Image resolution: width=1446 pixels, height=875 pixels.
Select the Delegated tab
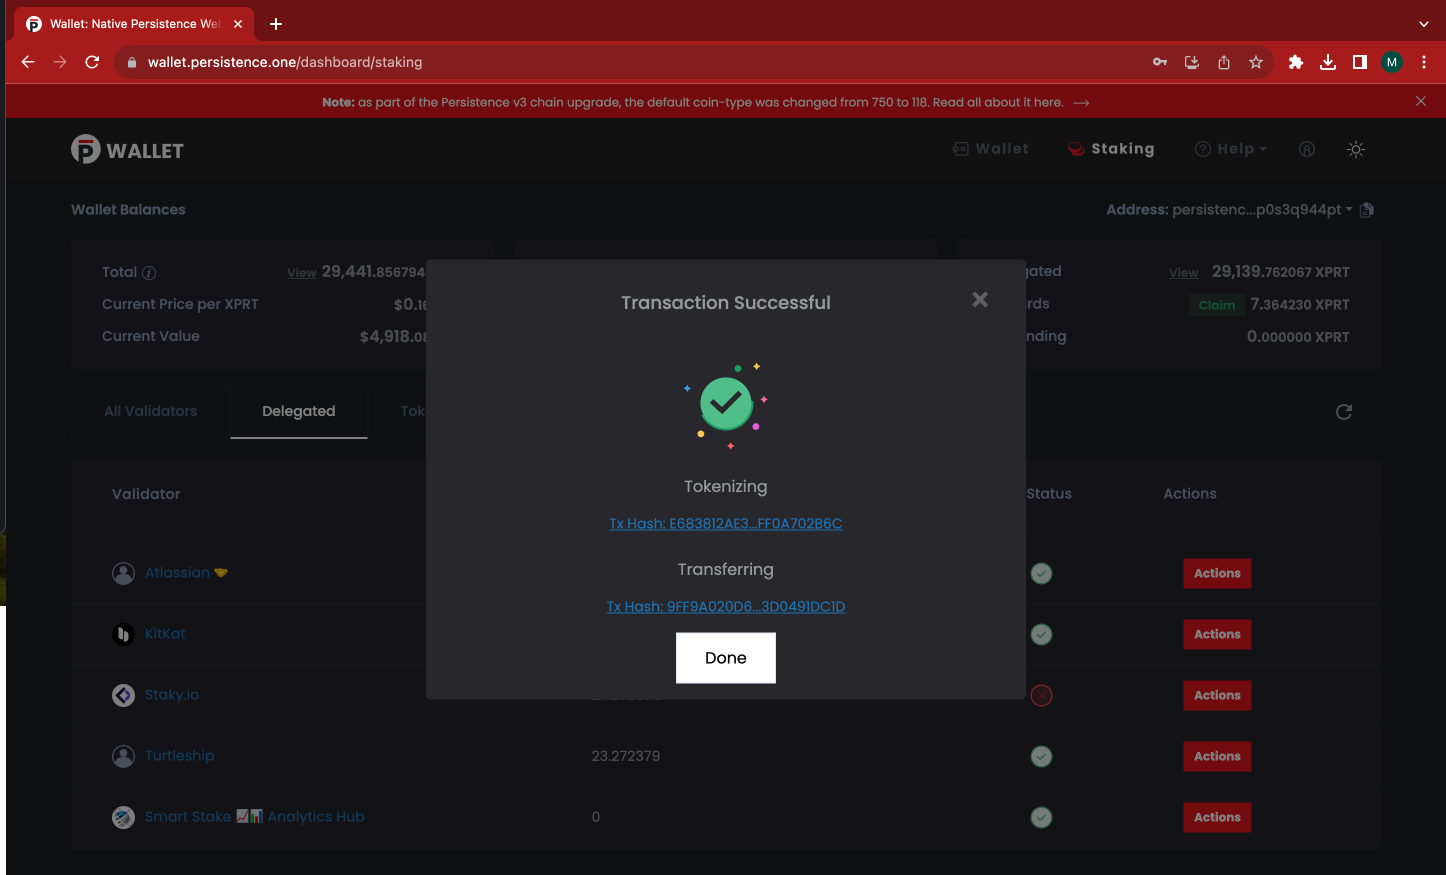click(298, 411)
